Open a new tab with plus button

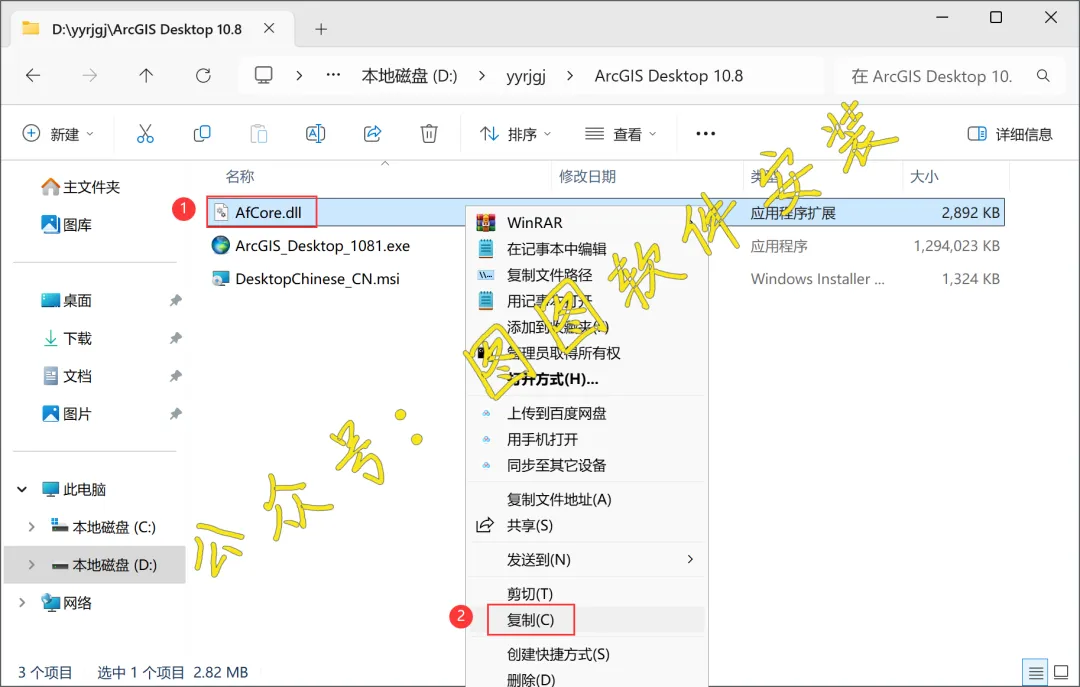point(321,29)
